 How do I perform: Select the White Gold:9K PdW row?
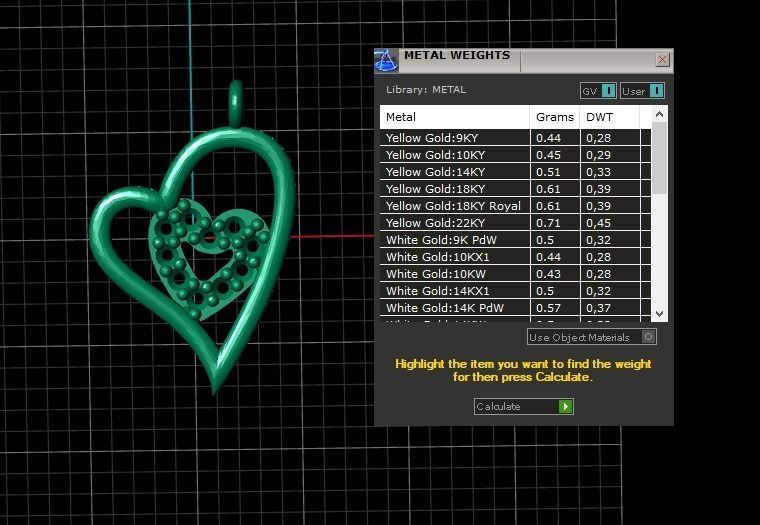(515, 239)
